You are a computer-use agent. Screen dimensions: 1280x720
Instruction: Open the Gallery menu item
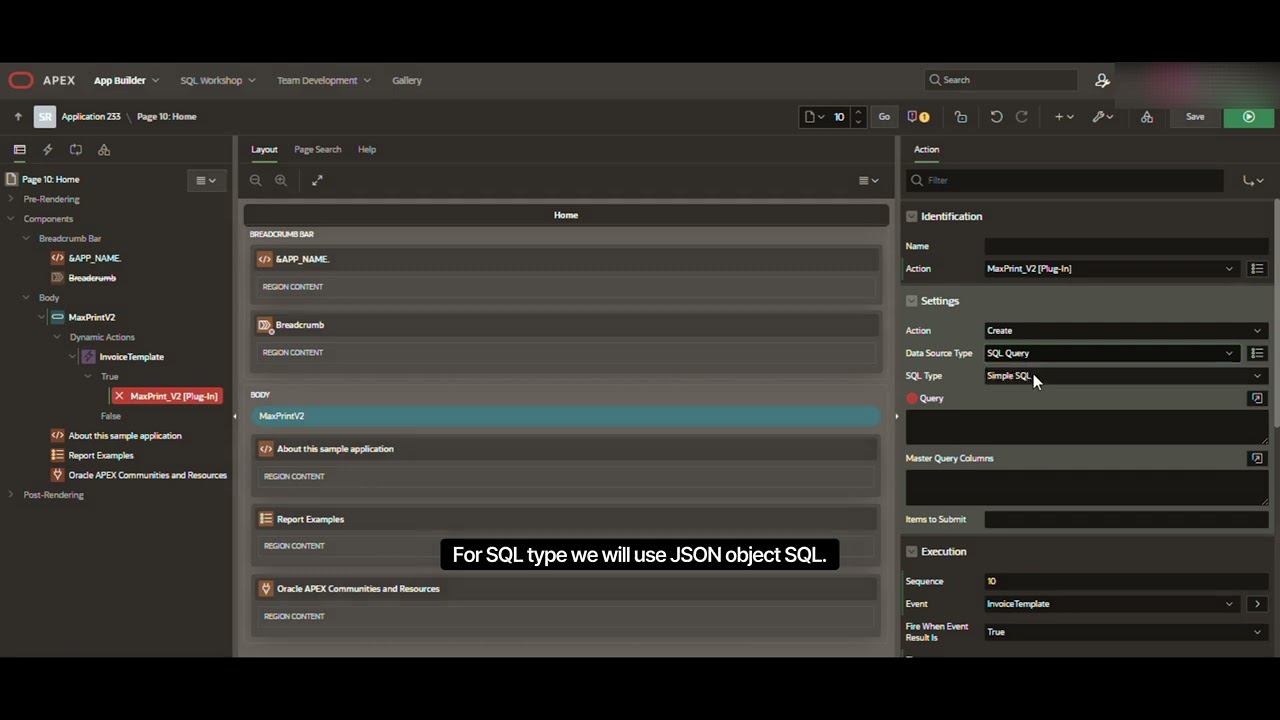(x=407, y=80)
